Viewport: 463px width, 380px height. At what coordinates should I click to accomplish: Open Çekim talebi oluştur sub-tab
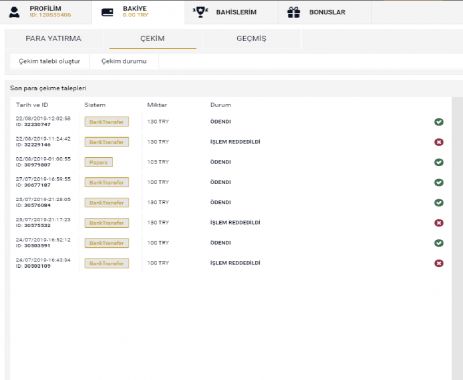tap(49, 61)
